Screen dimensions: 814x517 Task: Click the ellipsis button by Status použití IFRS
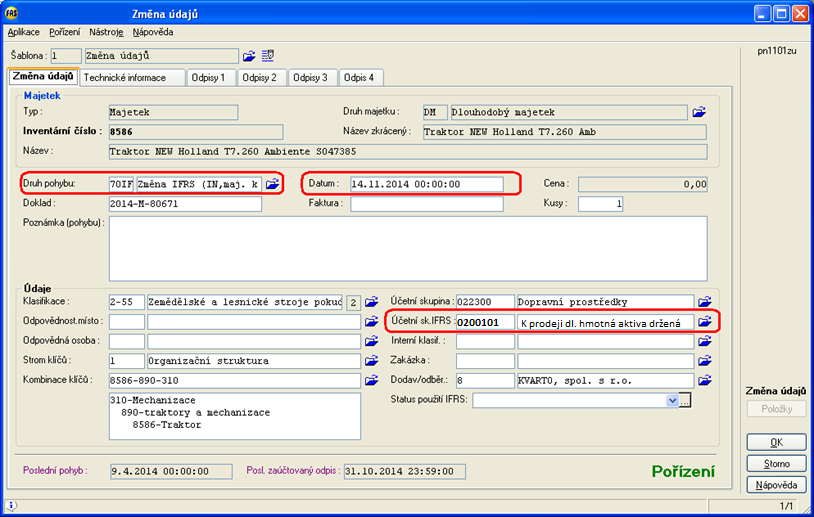pyautogui.click(x=686, y=400)
